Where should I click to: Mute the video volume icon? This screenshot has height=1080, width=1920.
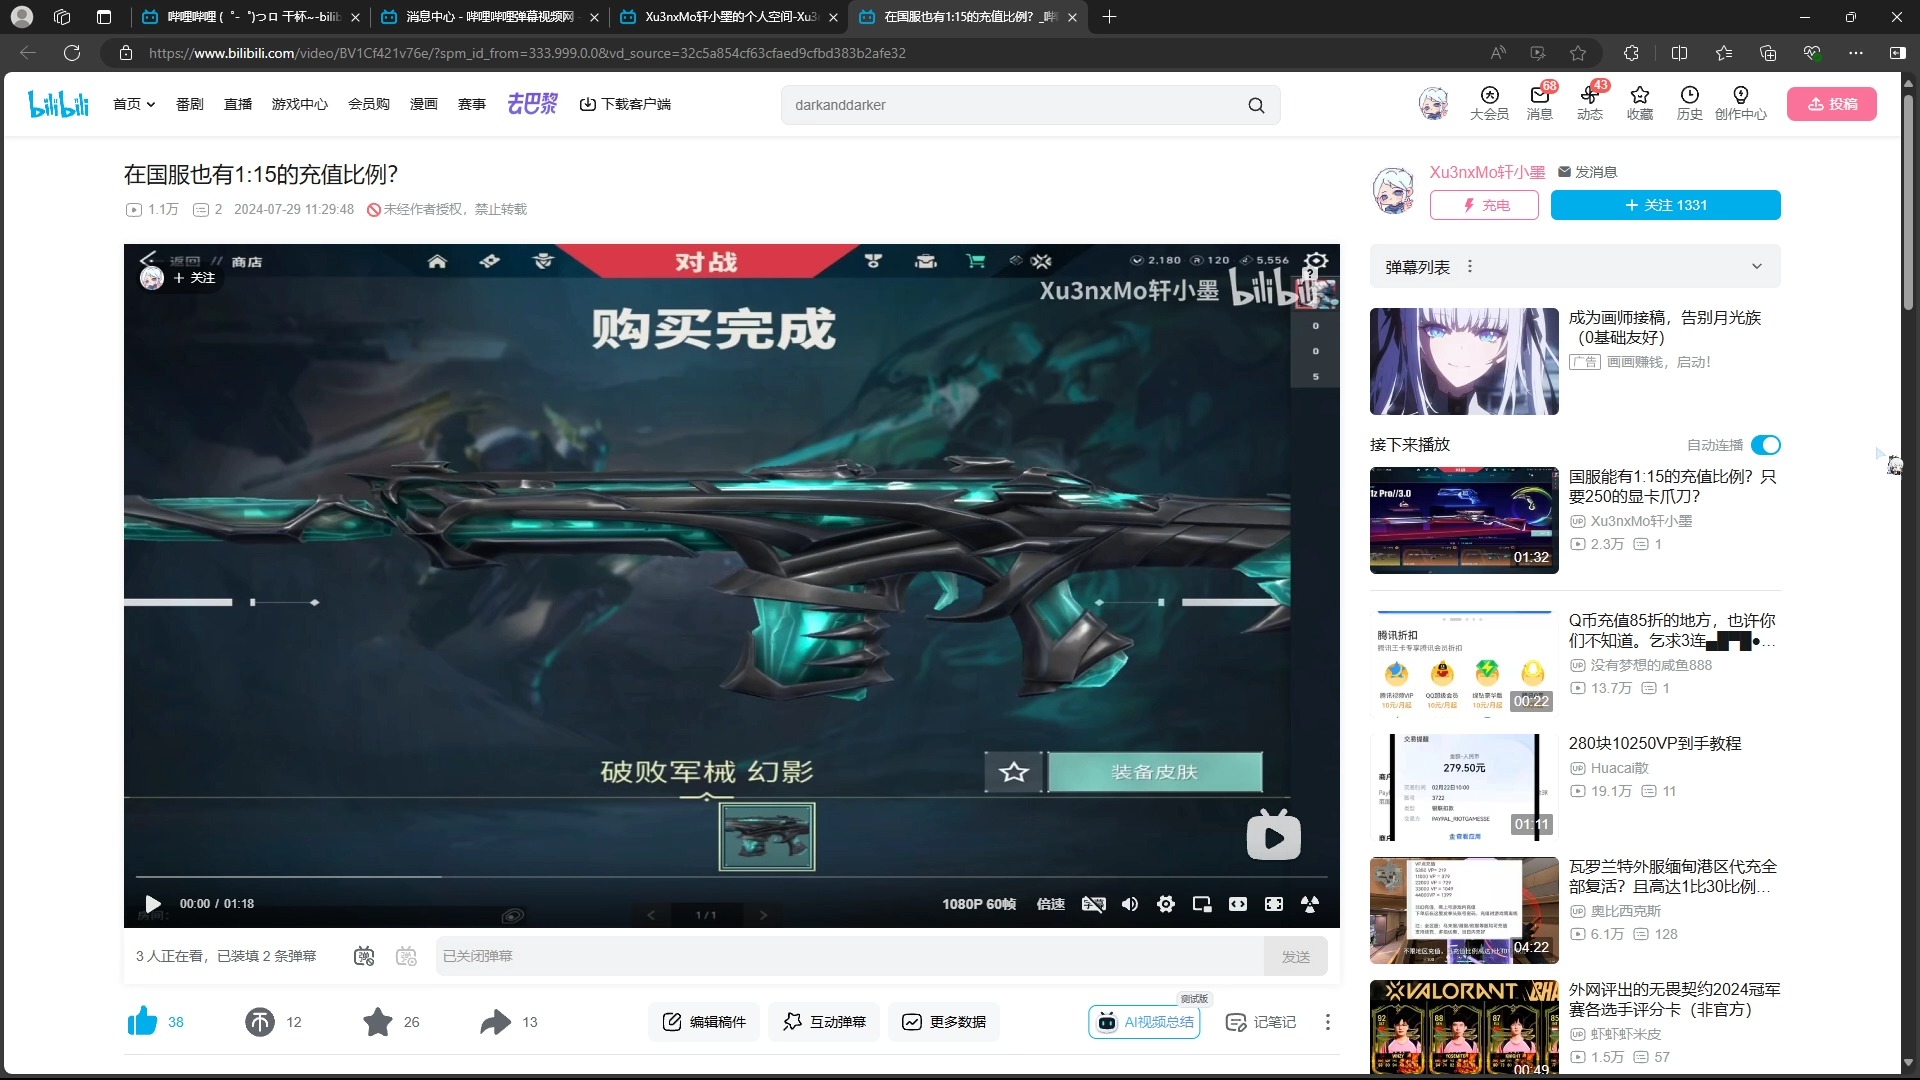point(1130,904)
